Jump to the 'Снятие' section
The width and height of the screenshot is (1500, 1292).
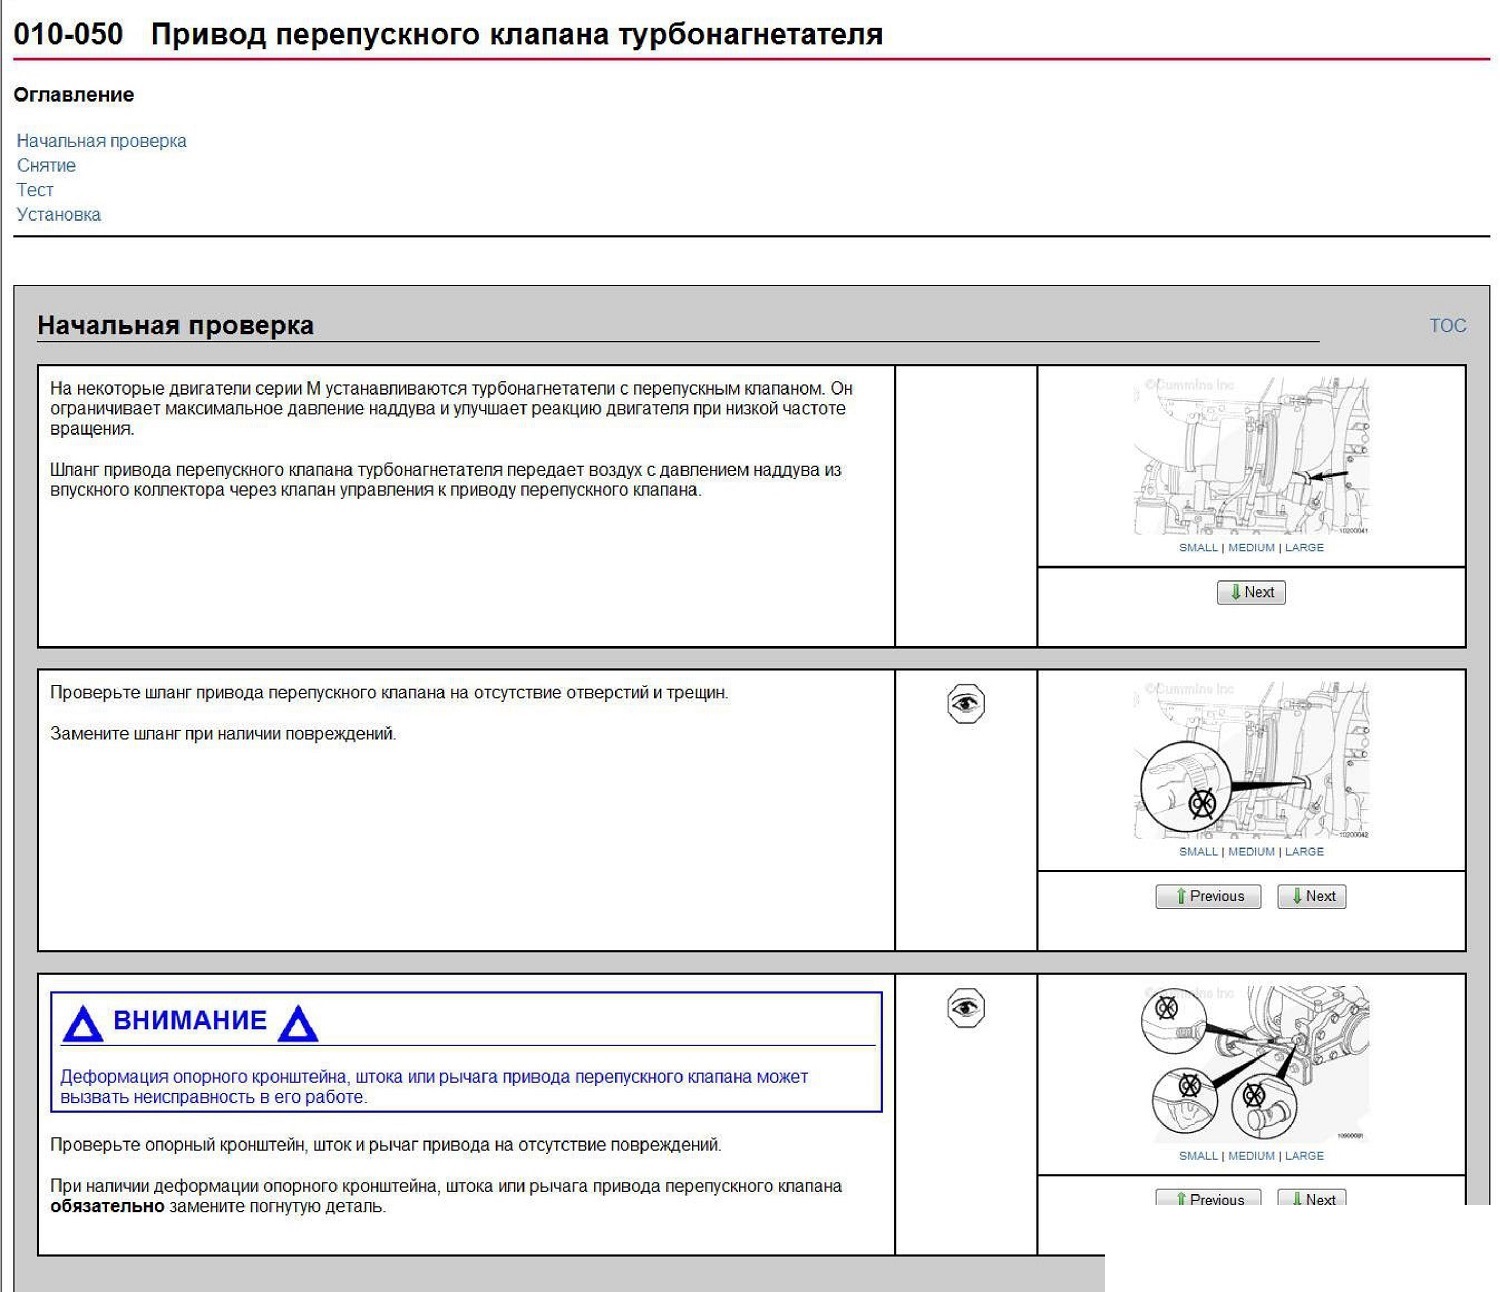coord(46,165)
